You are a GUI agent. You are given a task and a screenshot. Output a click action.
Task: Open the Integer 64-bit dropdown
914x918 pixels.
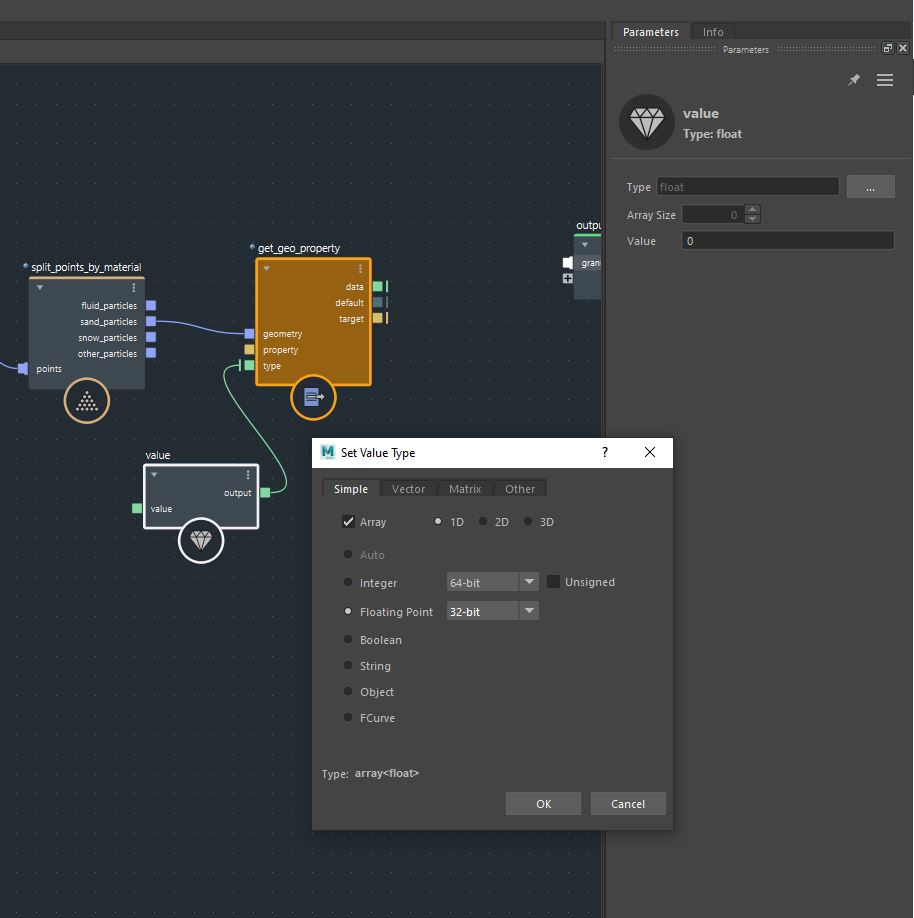pyautogui.click(x=530, y=582)
